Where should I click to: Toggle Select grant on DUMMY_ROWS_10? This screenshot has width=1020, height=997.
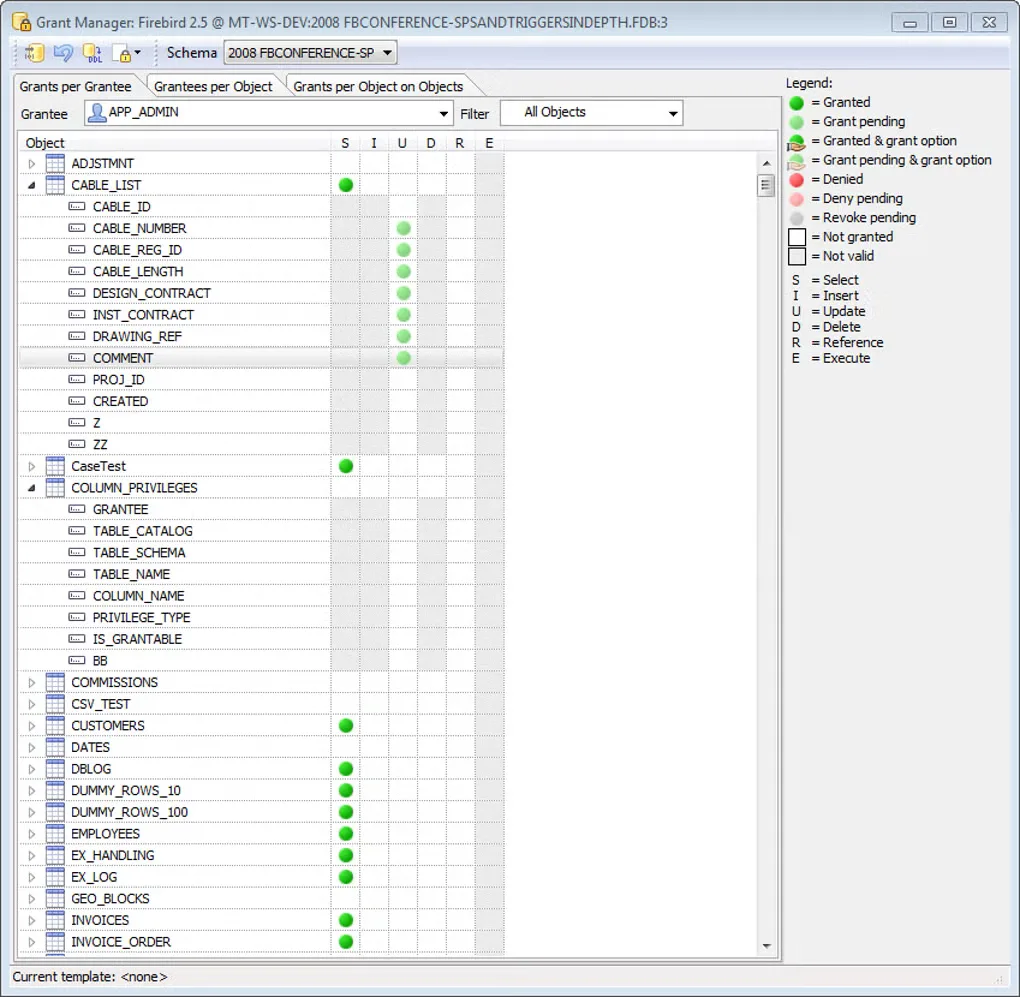click(346, 790)
